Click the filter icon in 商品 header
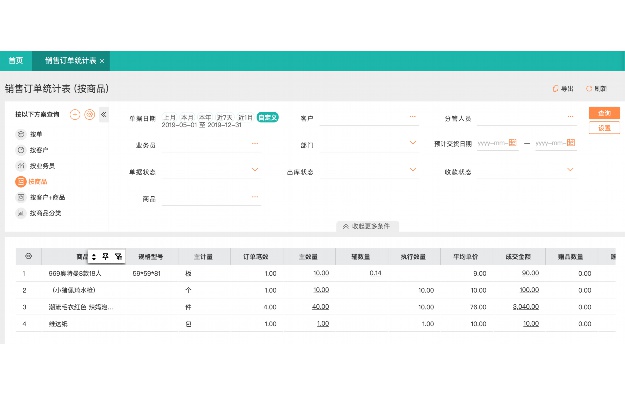The image size is (625, 395). pos(118,257)
